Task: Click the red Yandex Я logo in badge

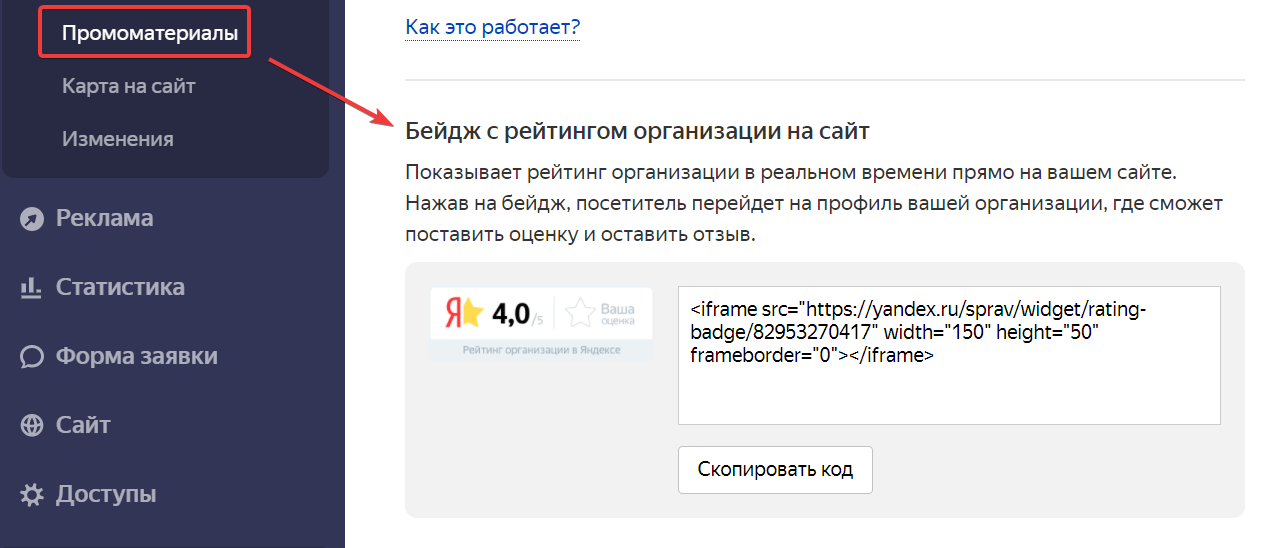Action: point(453,314)
